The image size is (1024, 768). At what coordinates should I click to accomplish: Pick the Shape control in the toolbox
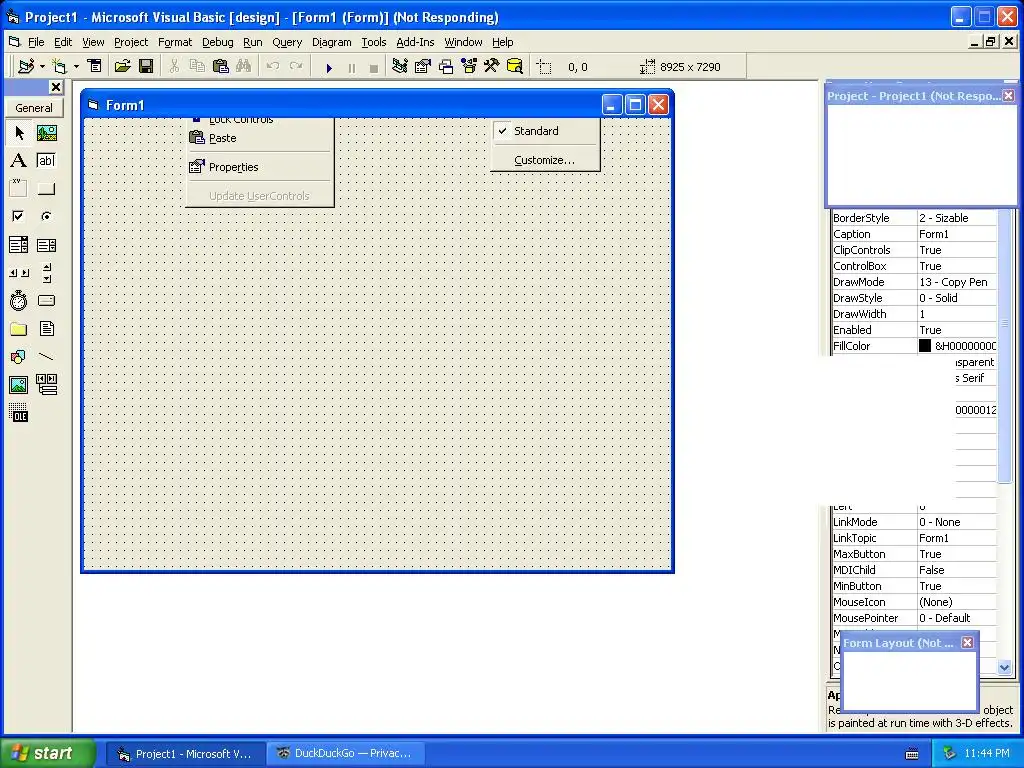19,357
